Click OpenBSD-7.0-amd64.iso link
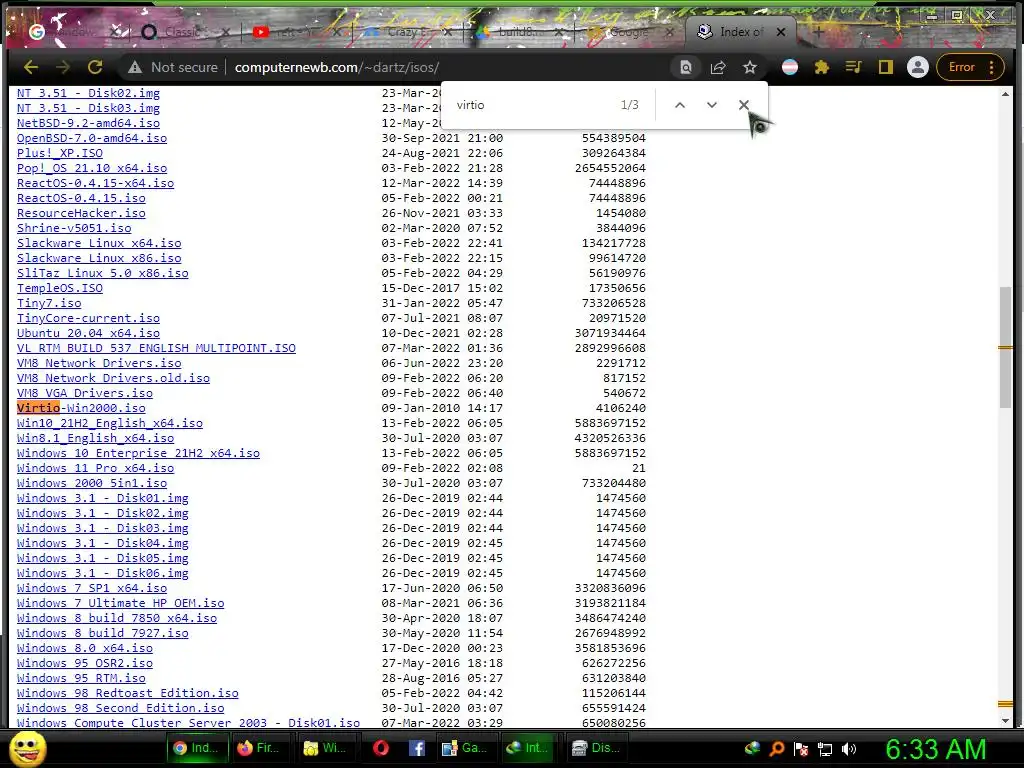Image resolution: width=1024 pixels, height=768 pixels. coord(92,138)
